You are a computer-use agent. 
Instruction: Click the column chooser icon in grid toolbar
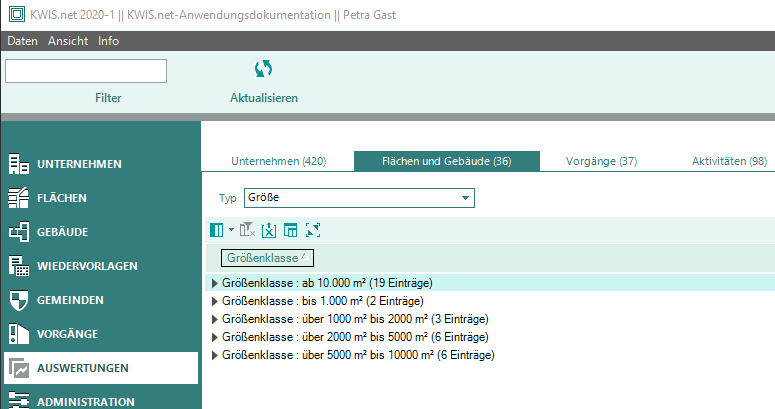pos(216,230)
